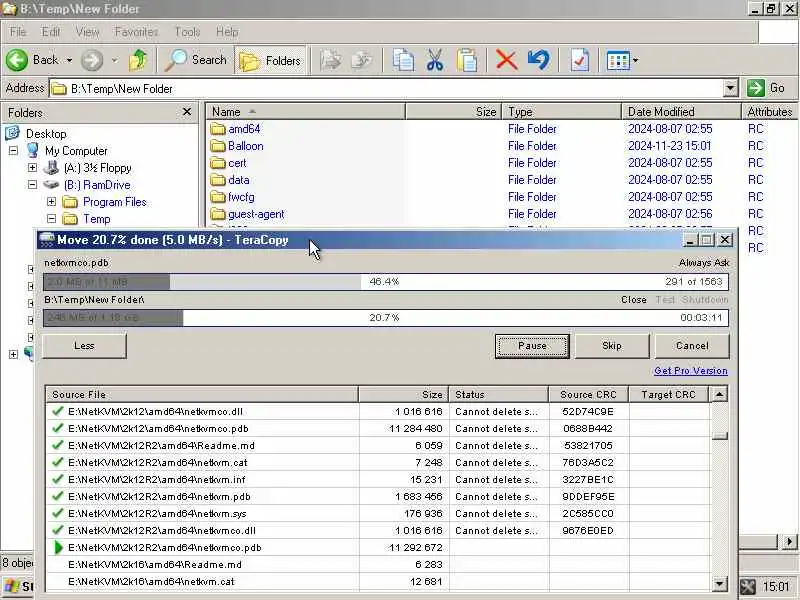
Task: Click the TeraCopy list scroll up arrow
Action: click(x=719, y=394)
